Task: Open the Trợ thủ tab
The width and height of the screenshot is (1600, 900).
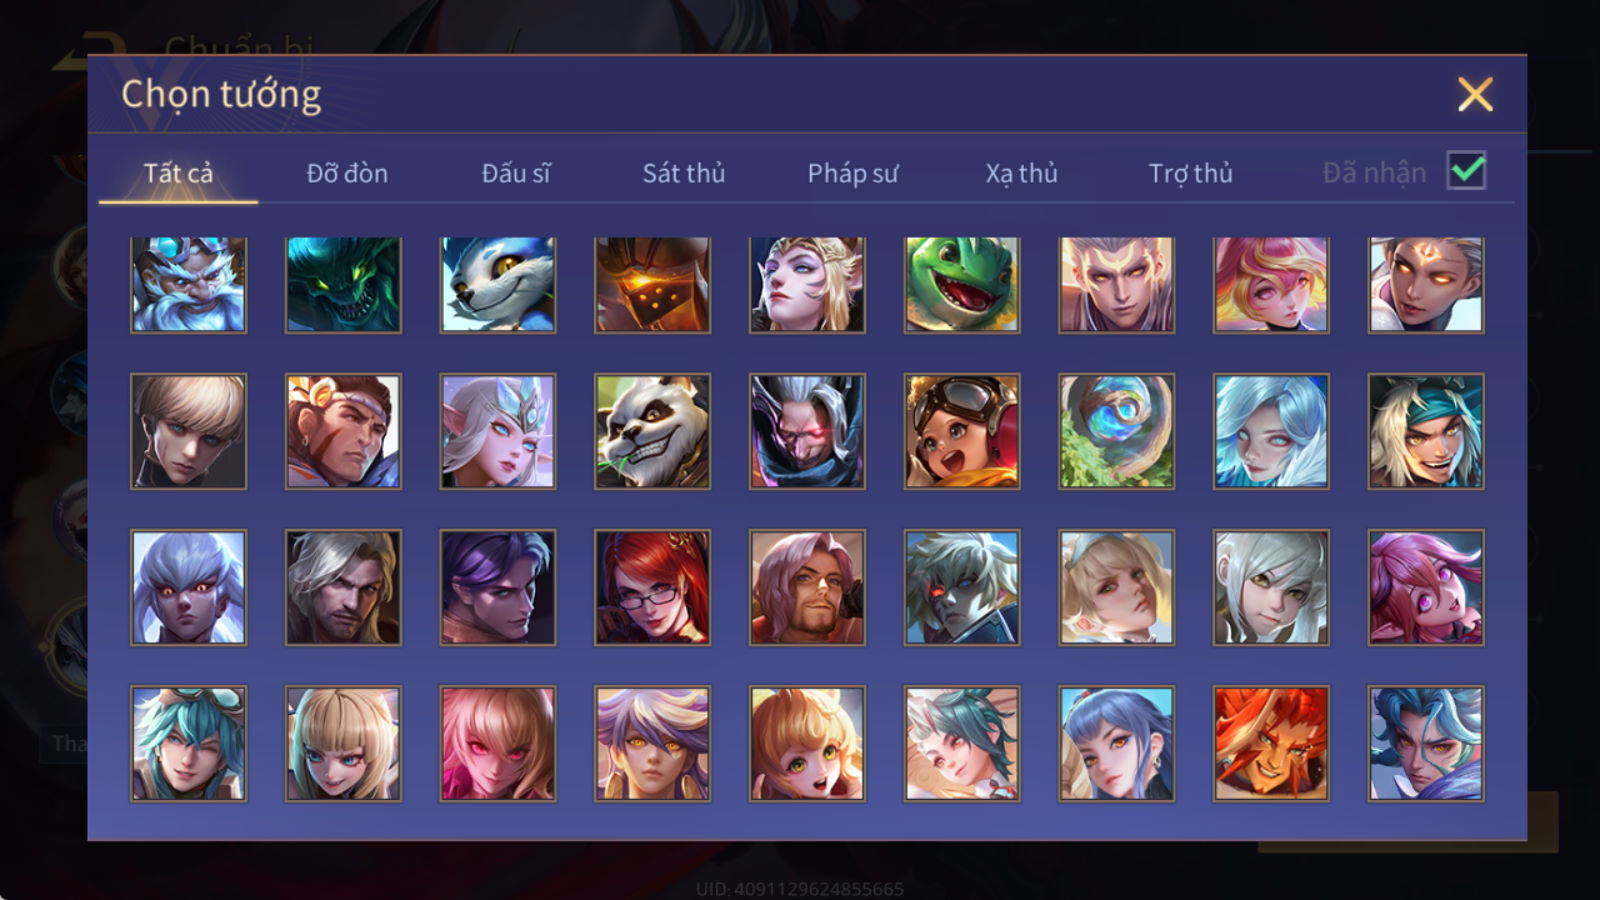Action: coord(1190,173)
